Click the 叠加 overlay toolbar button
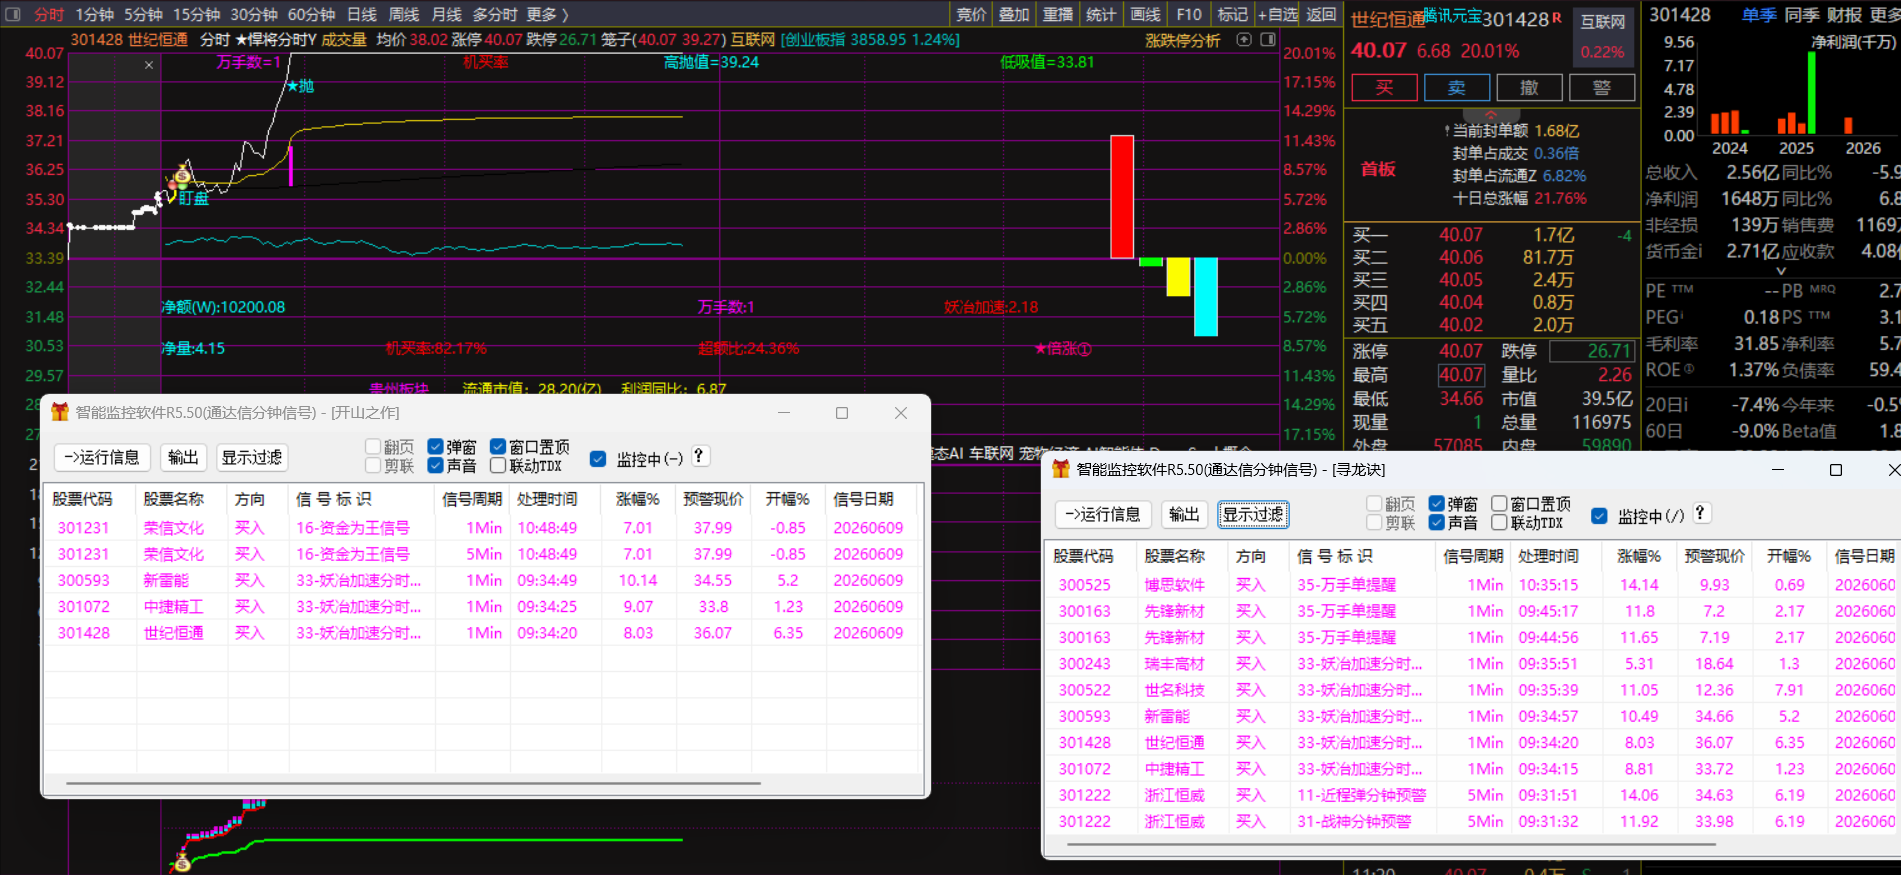 tap(1014, 14)
